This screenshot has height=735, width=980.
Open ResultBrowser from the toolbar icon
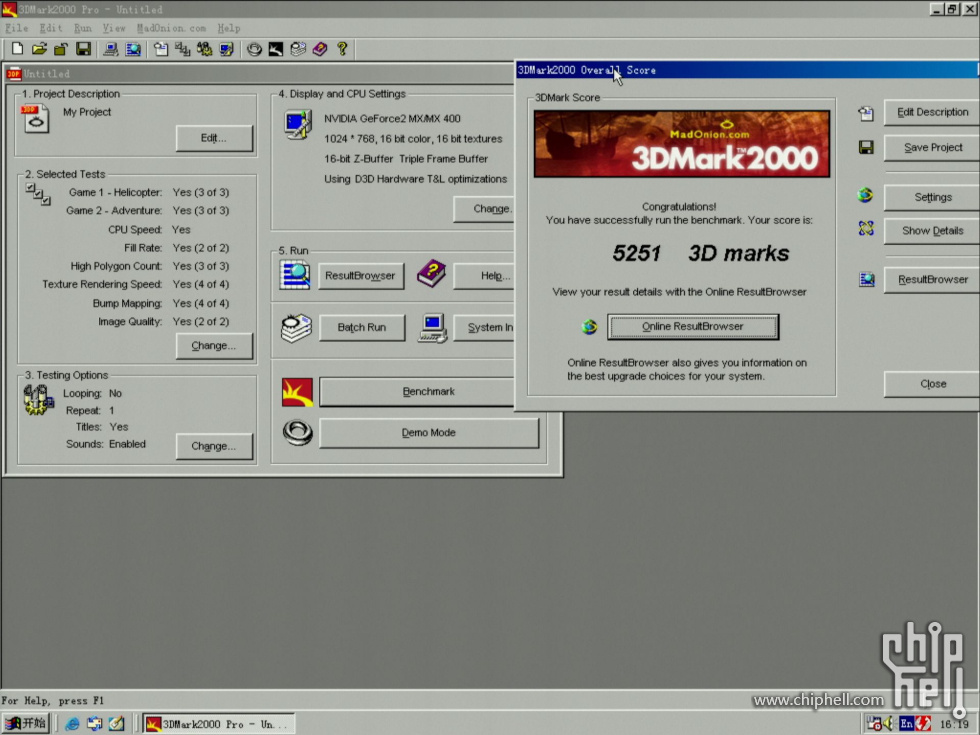[133, 49]
